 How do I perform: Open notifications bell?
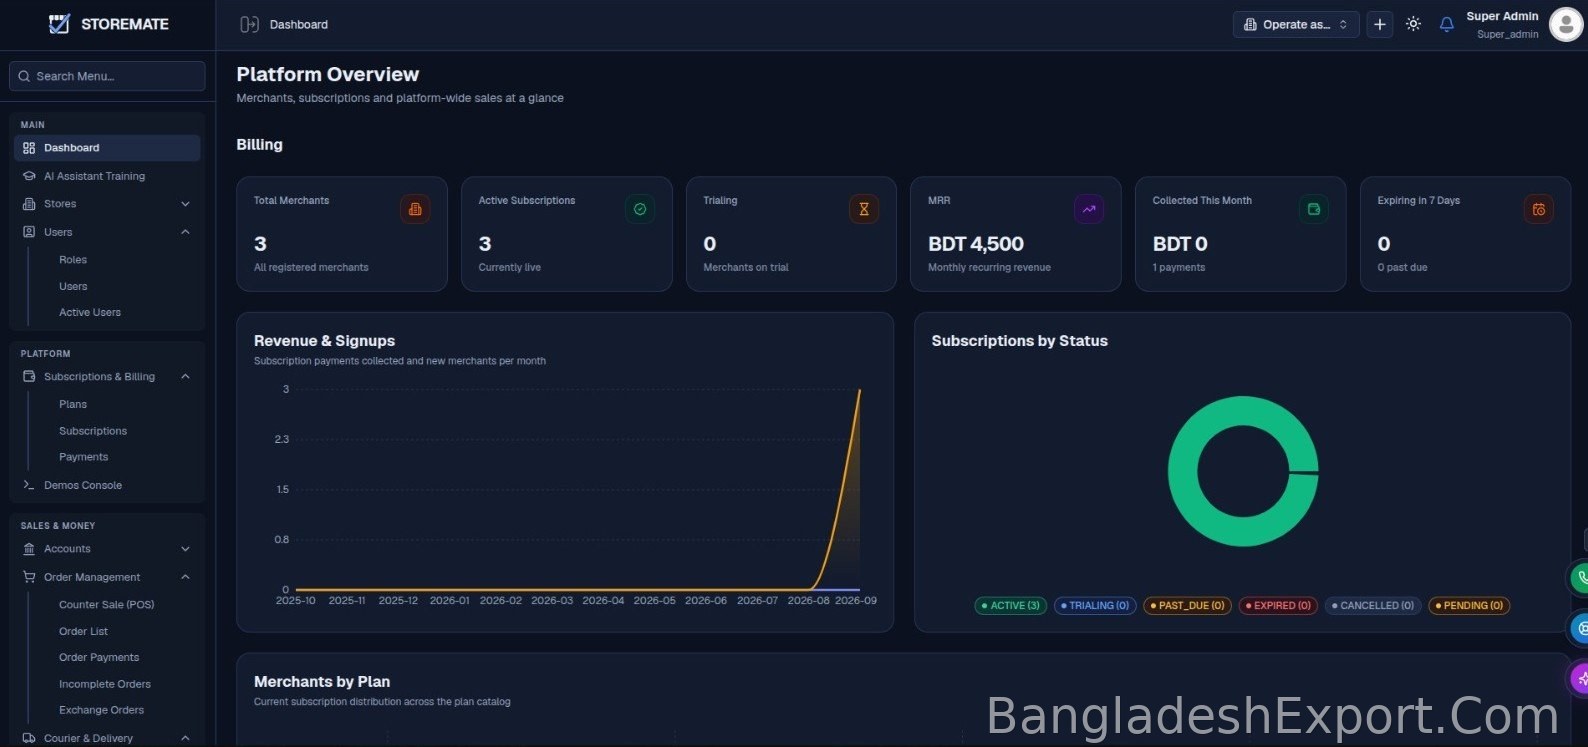(x=1446, y=24)
